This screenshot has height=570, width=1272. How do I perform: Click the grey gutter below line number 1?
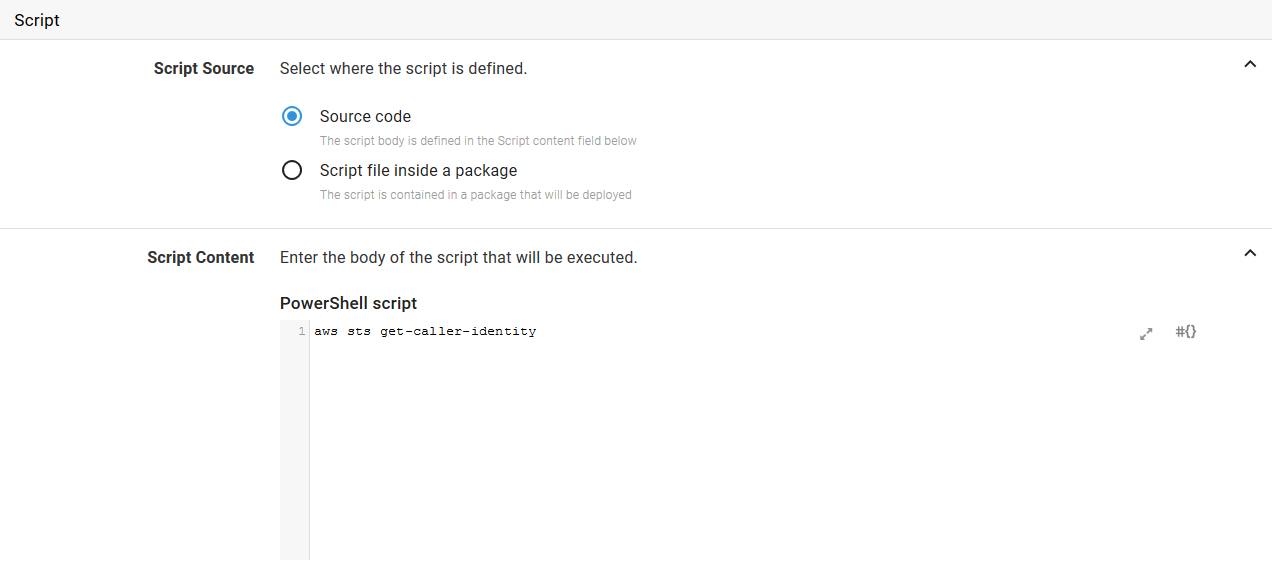[x=294, y=450]
